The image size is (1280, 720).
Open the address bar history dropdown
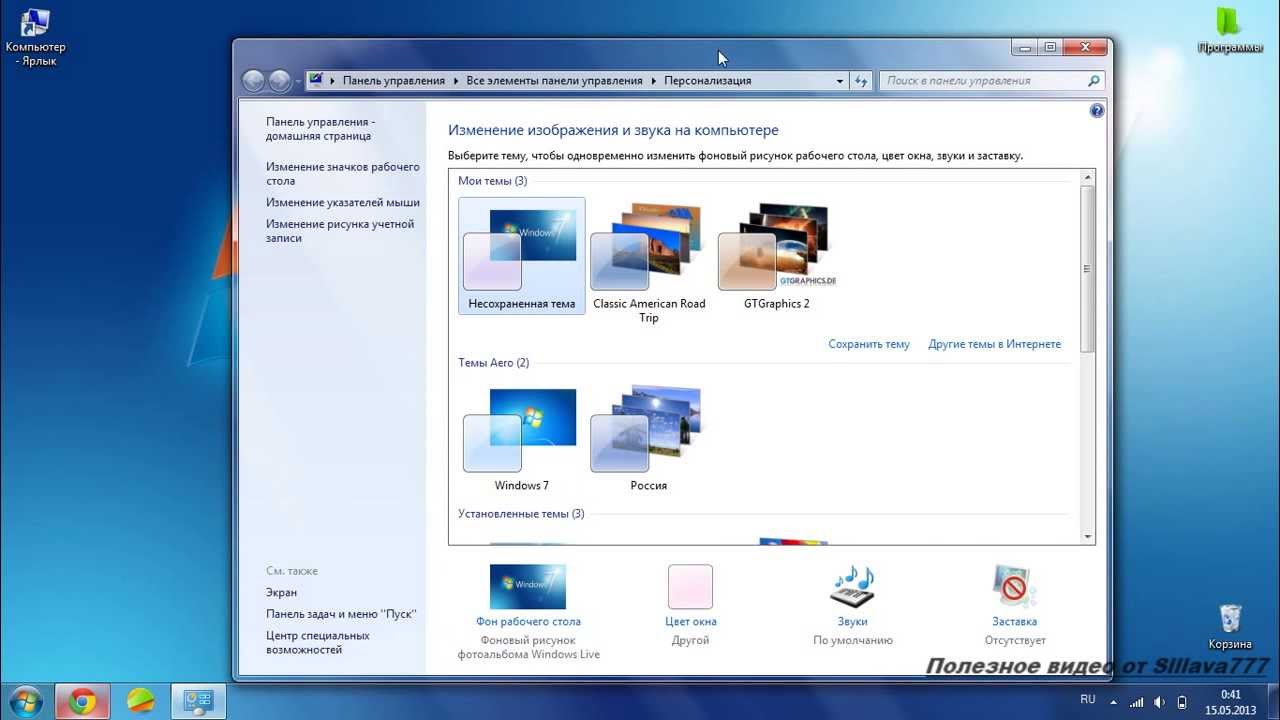coord(839,81)
